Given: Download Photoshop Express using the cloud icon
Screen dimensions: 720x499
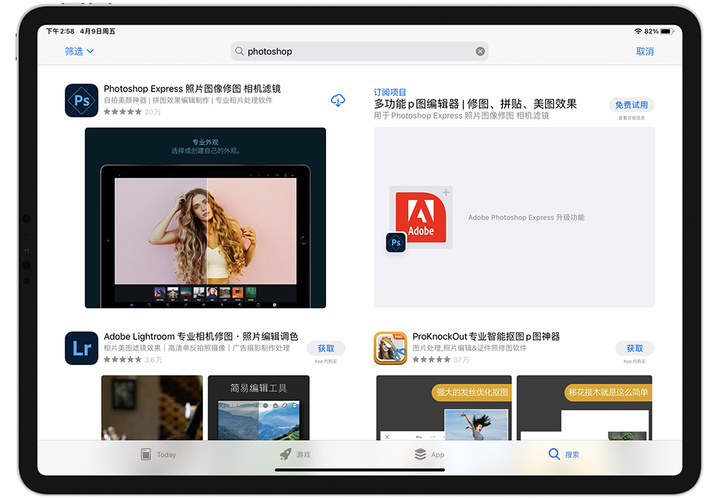Looking at the screenshot, I should pos(338,100).
